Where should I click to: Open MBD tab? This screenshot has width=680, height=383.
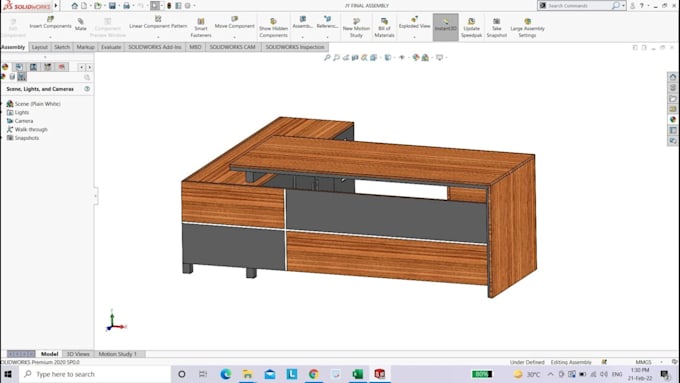(195, 47)
